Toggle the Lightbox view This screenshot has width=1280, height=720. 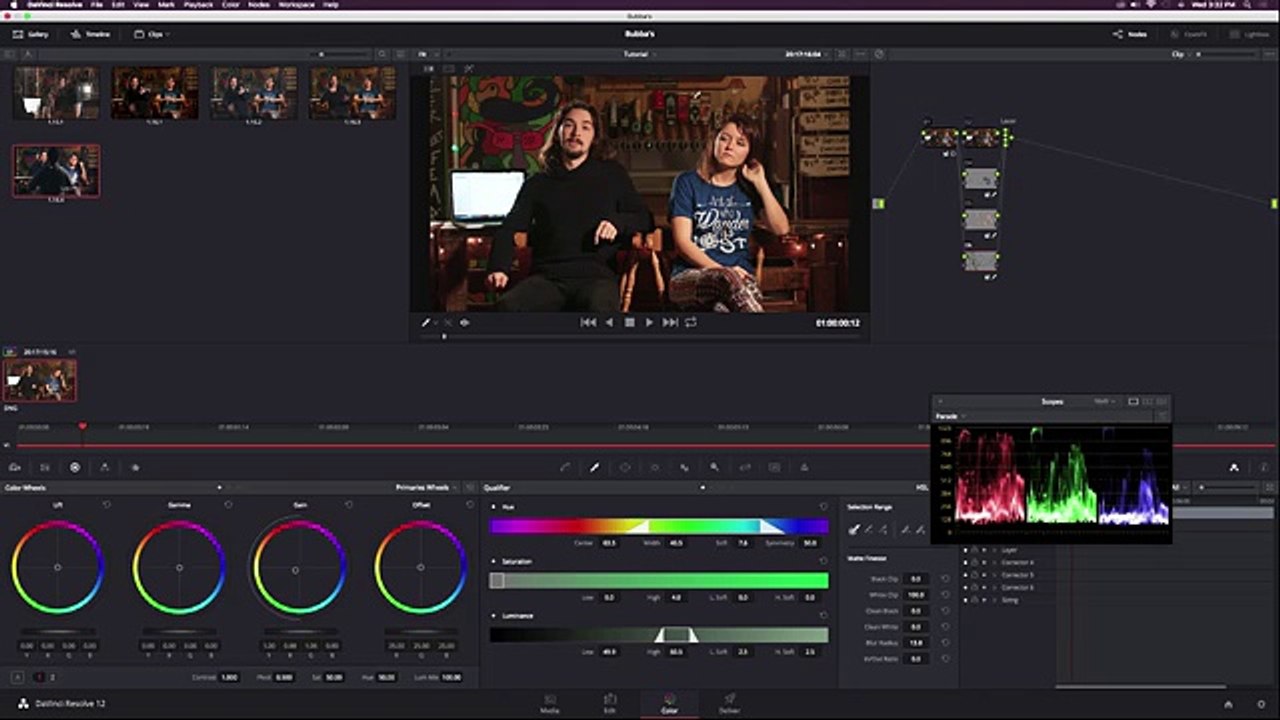[1248, 34]
